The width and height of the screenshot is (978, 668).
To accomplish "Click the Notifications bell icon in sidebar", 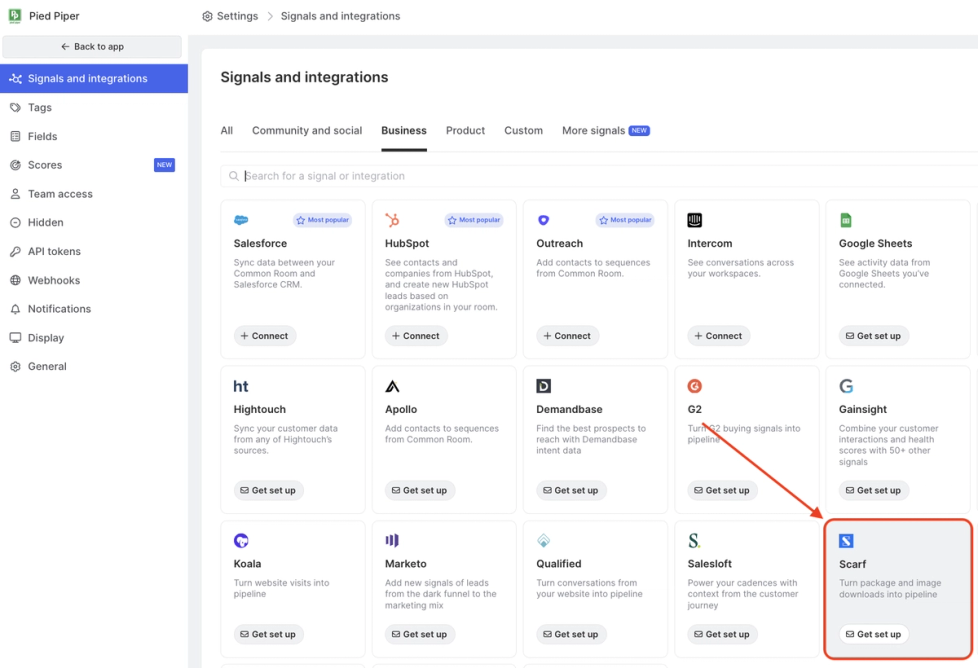I will (16, 309).
